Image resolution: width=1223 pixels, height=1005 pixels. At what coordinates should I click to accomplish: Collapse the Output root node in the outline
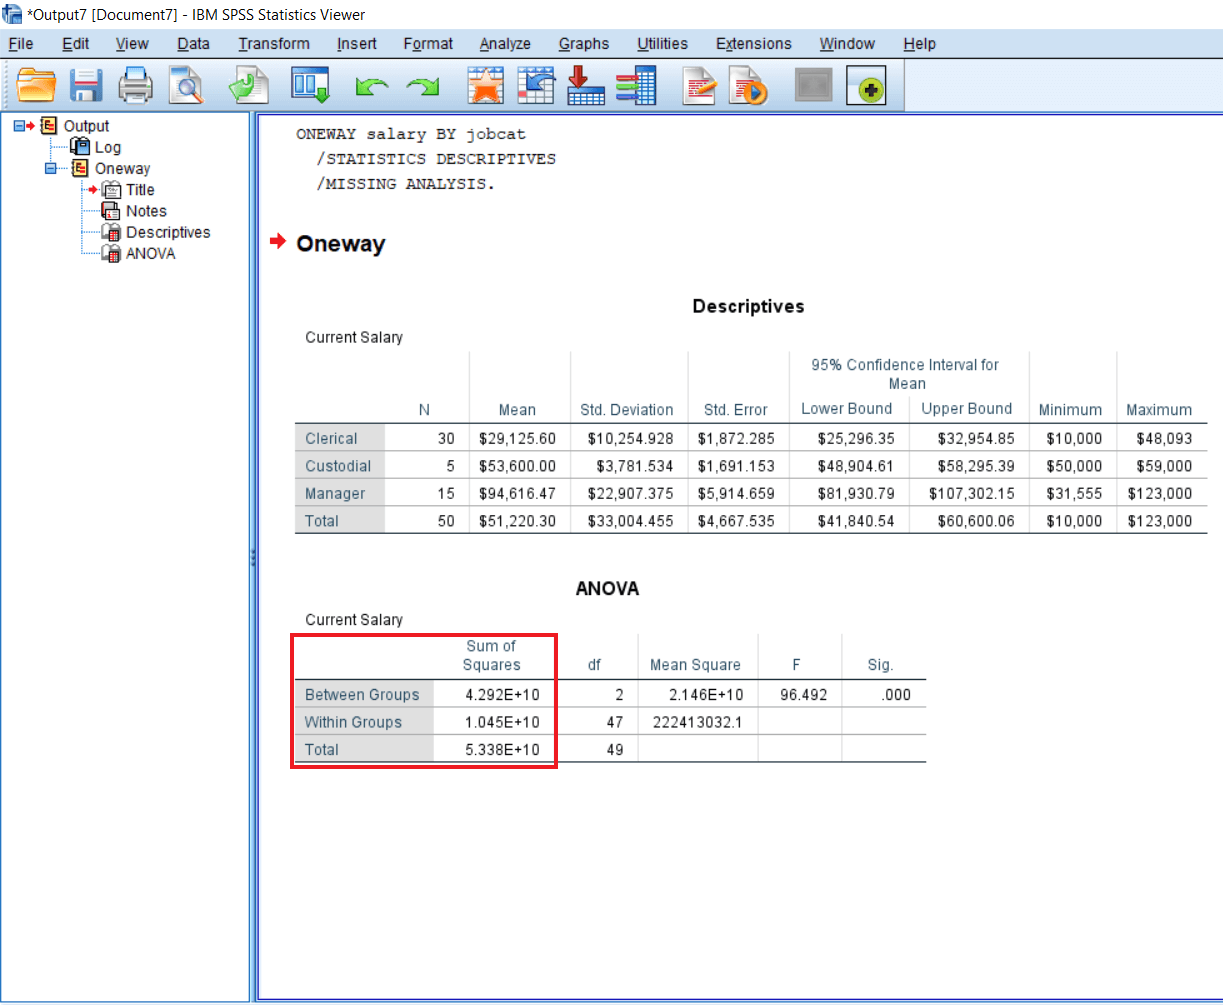[x=19, y=126]
